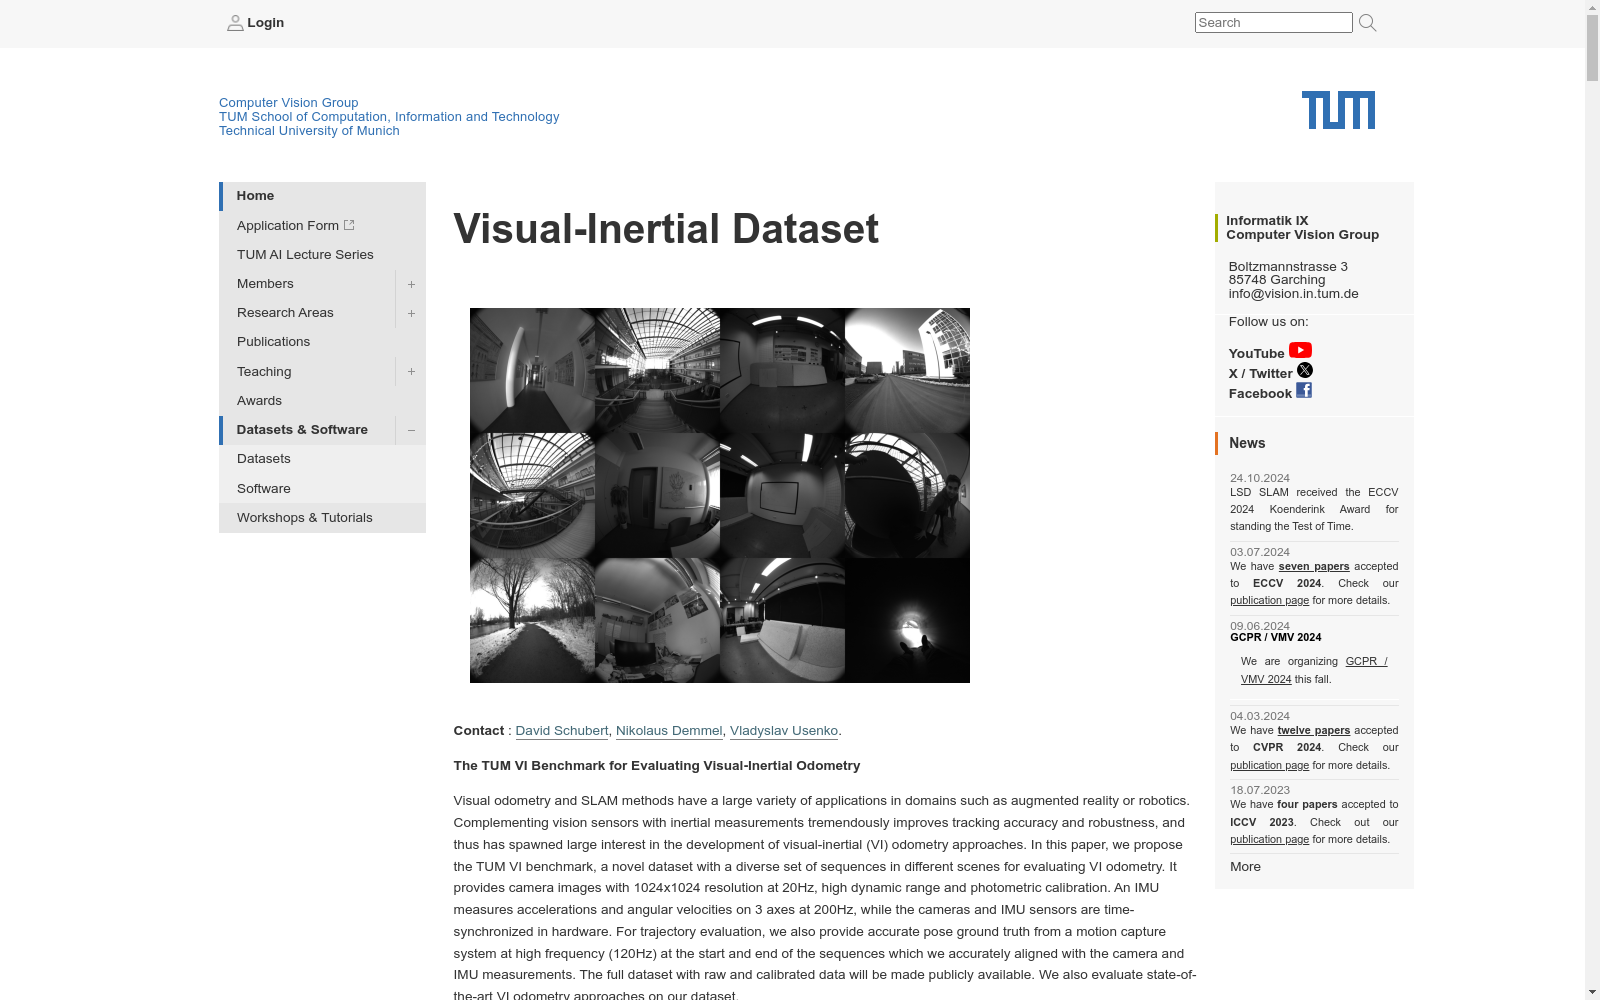Viewport: 1600px width, 1000px height.
Task: Open Facebook text link
Action: (1260, 394)
